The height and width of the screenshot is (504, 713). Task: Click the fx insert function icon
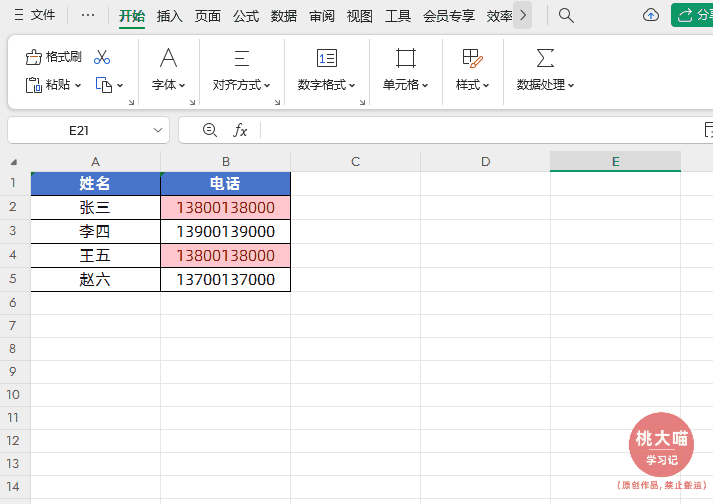click(x=240, y=131)
